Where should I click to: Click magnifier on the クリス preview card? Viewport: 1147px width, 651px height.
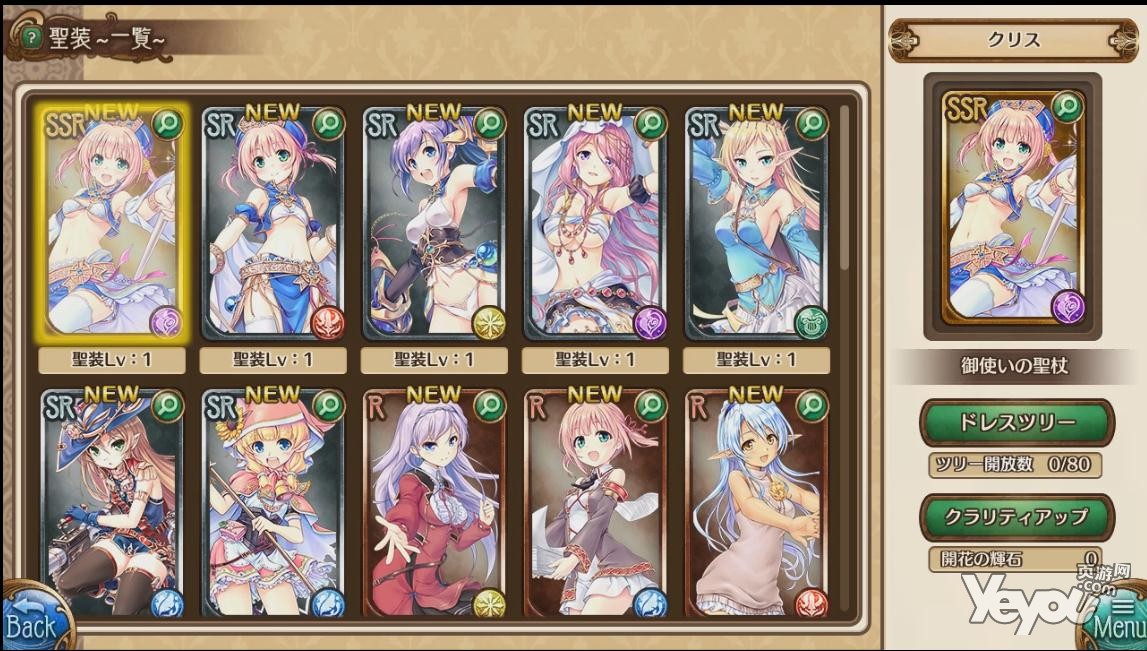[x=1068, y=108]
